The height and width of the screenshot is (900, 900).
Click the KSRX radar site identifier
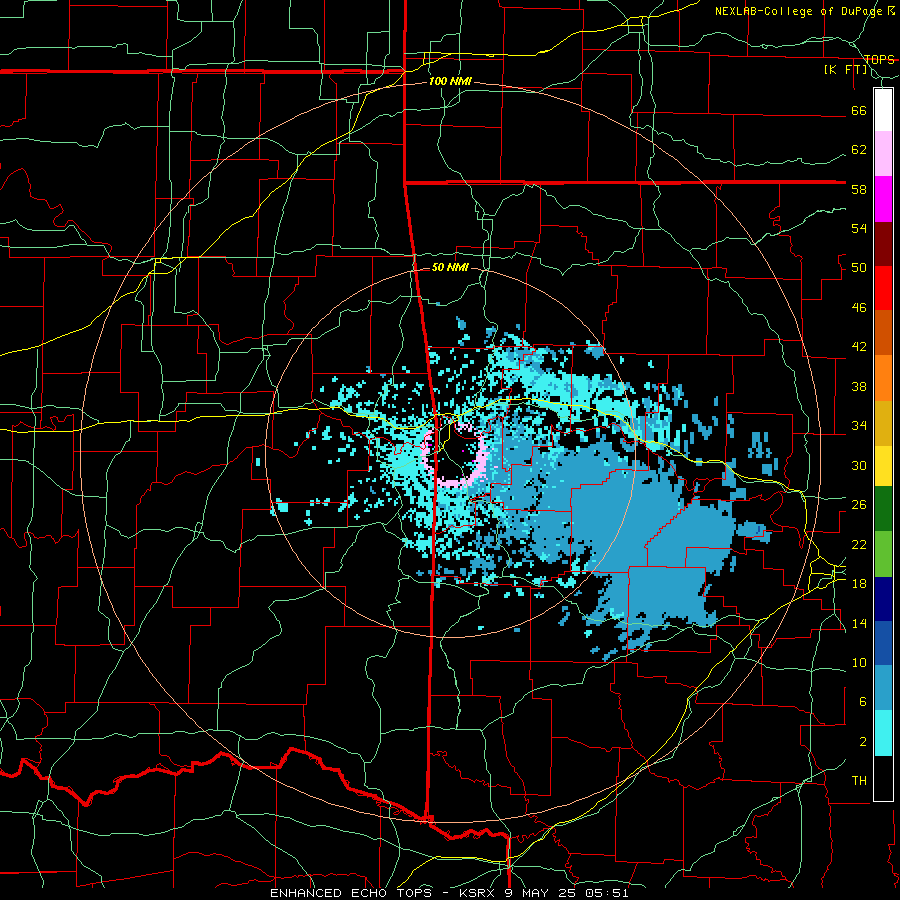(480, 893)
